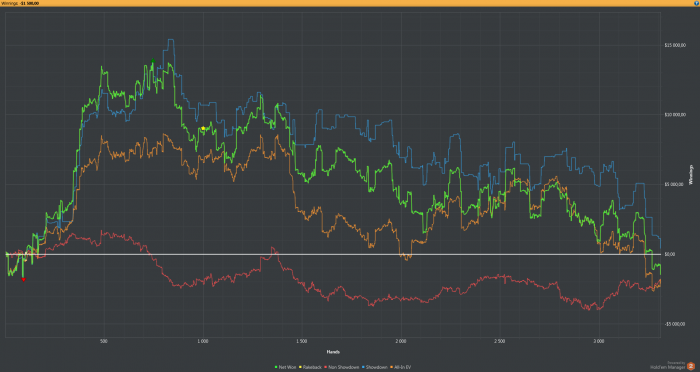Click the 1 000 hands x-axis label
Image resolution: width=700 pixels, height=372 pixels.
point(203,341)
